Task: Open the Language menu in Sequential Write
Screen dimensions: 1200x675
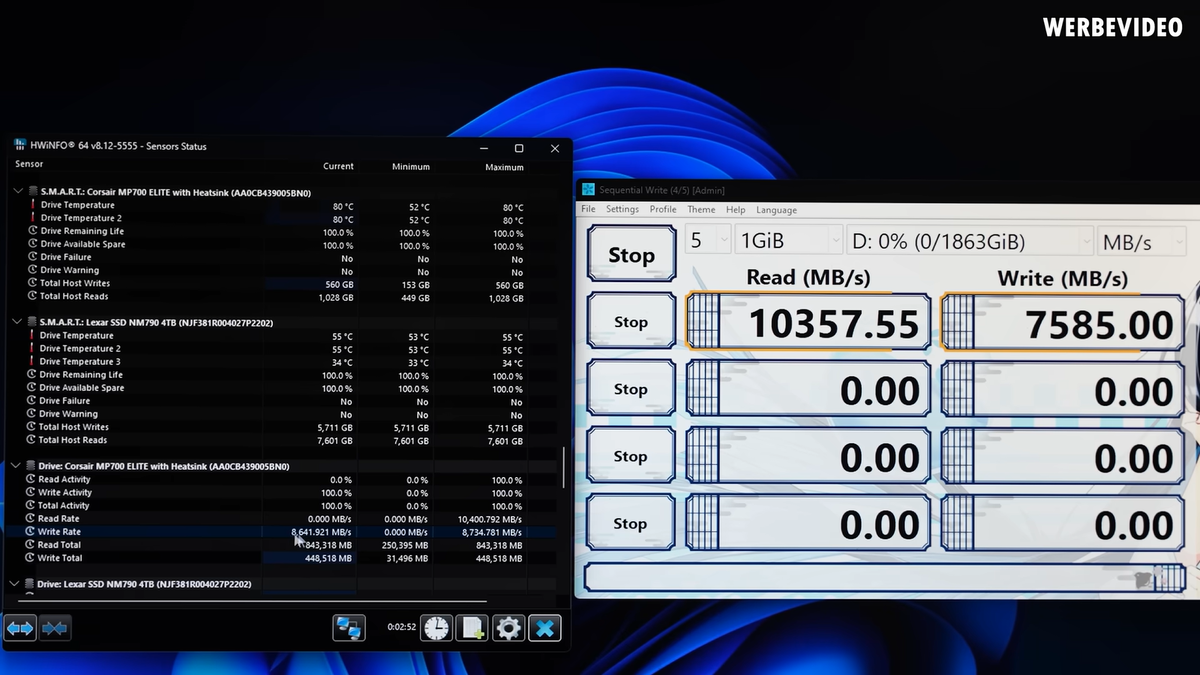Action: pyautogui.click(x=776, y=209)
